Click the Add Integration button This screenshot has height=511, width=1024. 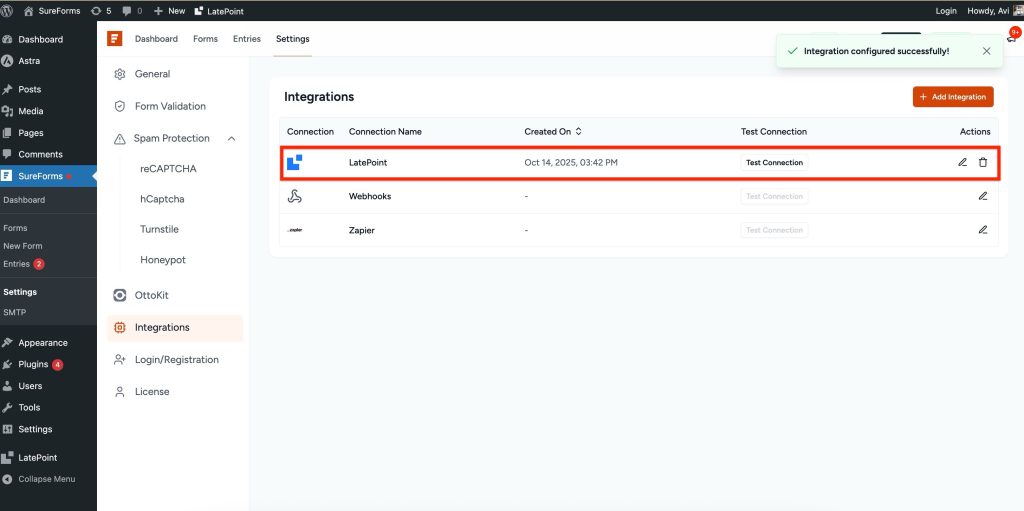coord(953,97)
